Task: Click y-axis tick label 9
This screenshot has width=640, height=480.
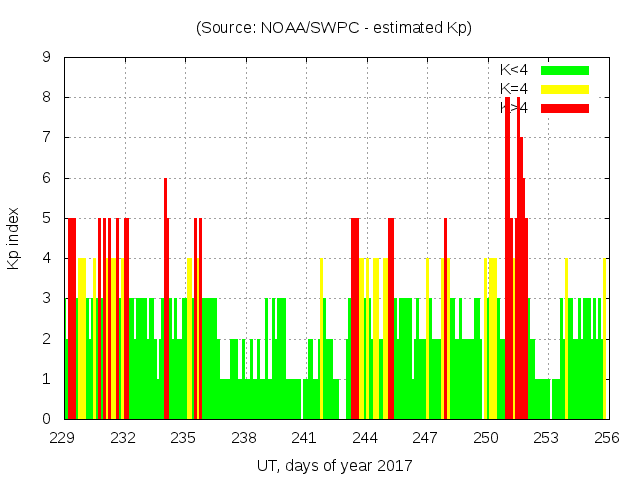Action: coord(46,57)
